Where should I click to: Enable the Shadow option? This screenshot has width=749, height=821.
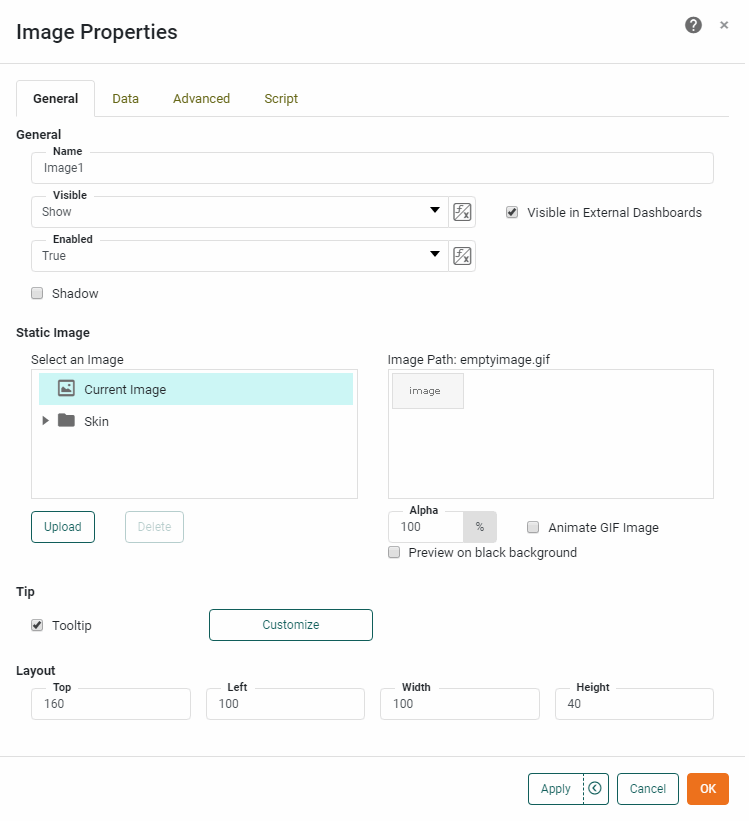[x=37, y=293]
